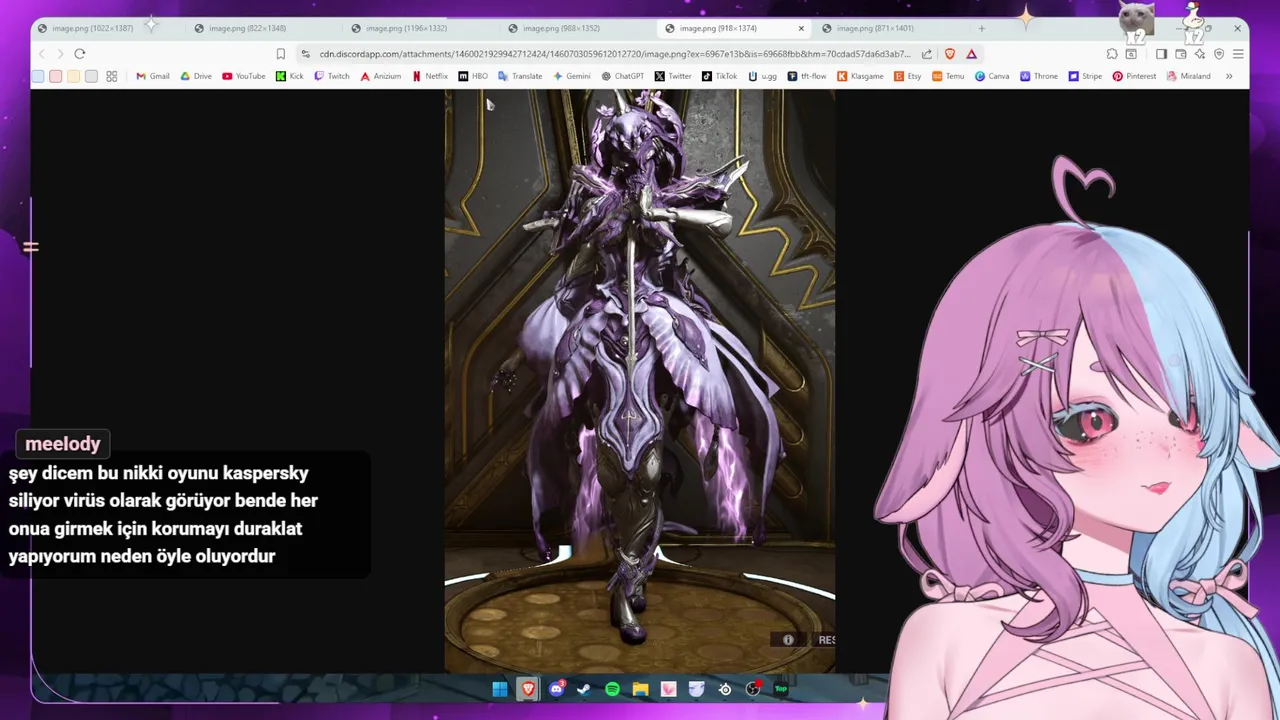
Task: Open Twitch bookmark
Action: tap(332, 76)
